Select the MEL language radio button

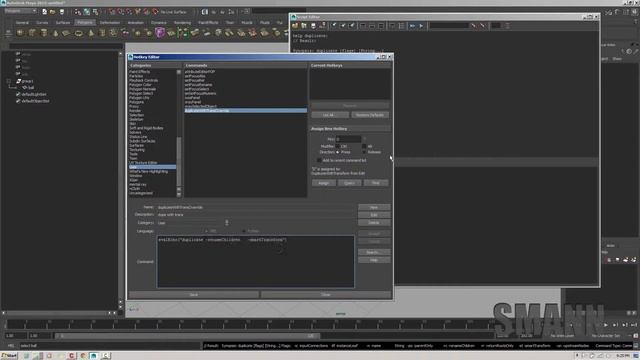tap(206, 231)
